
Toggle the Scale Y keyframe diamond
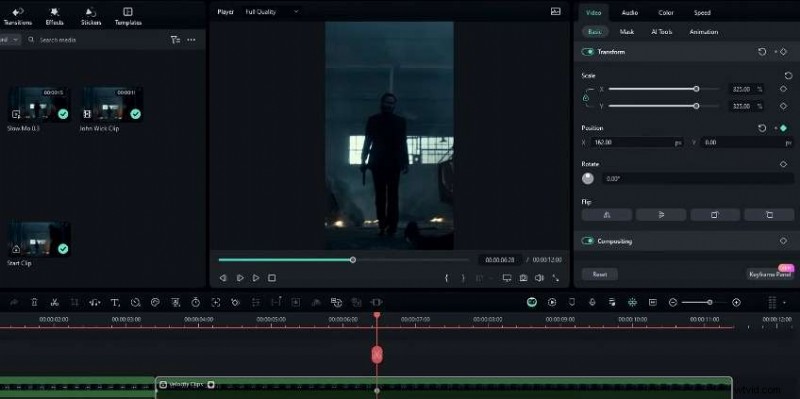click(x=783, y=106)
